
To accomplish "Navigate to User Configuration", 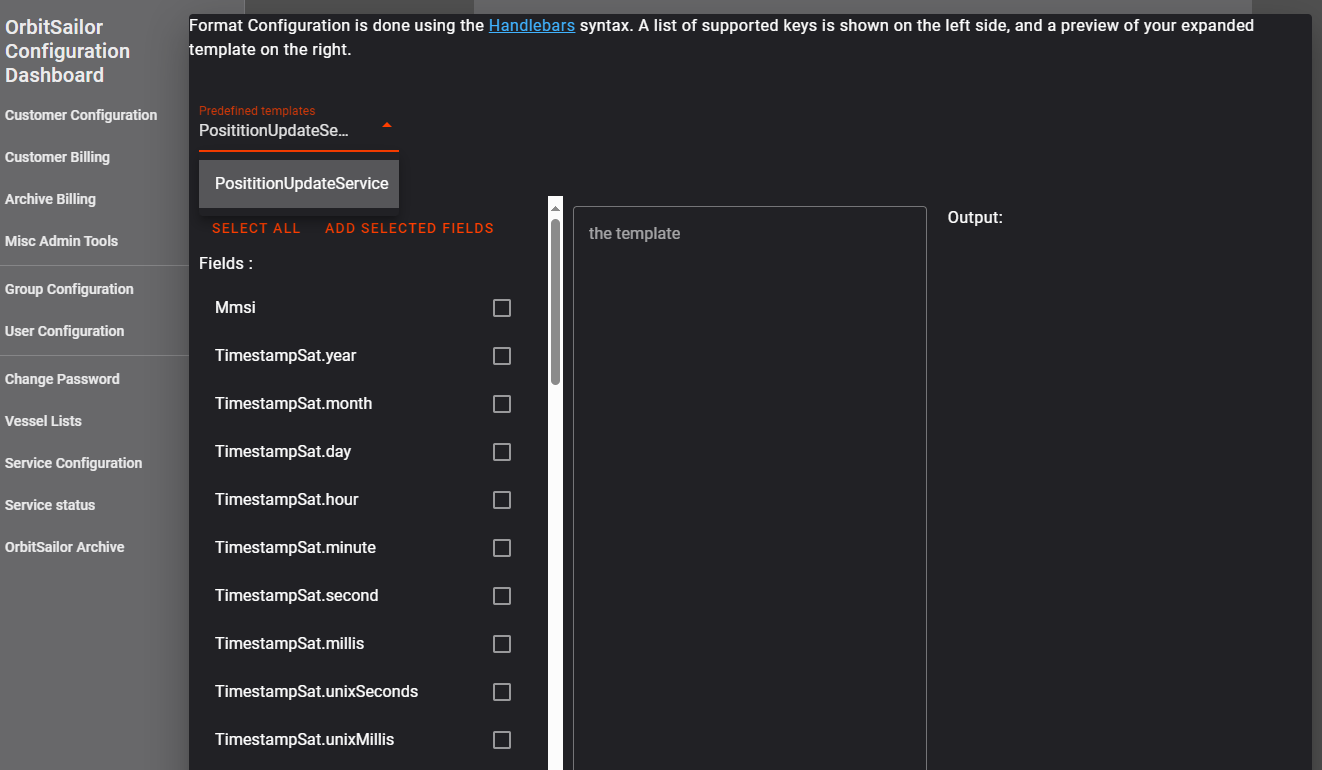I will pyautogui.click(x=64, y=331).
